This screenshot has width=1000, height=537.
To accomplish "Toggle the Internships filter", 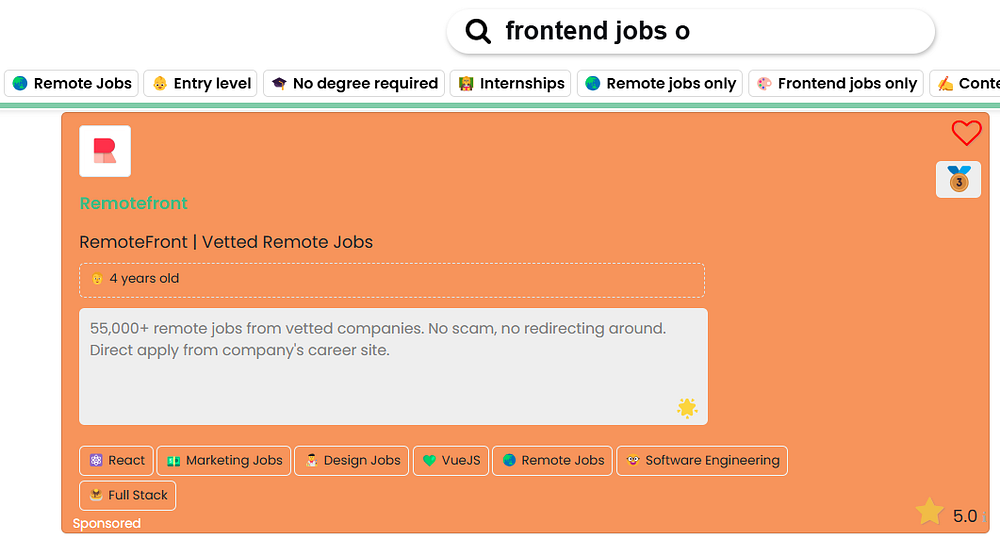I will click(510, 83).
